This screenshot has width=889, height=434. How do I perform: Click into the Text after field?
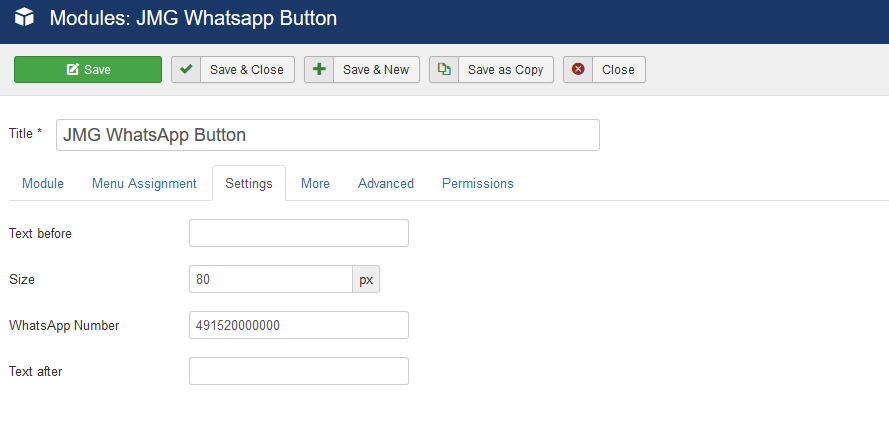click(x=299, y=371)
